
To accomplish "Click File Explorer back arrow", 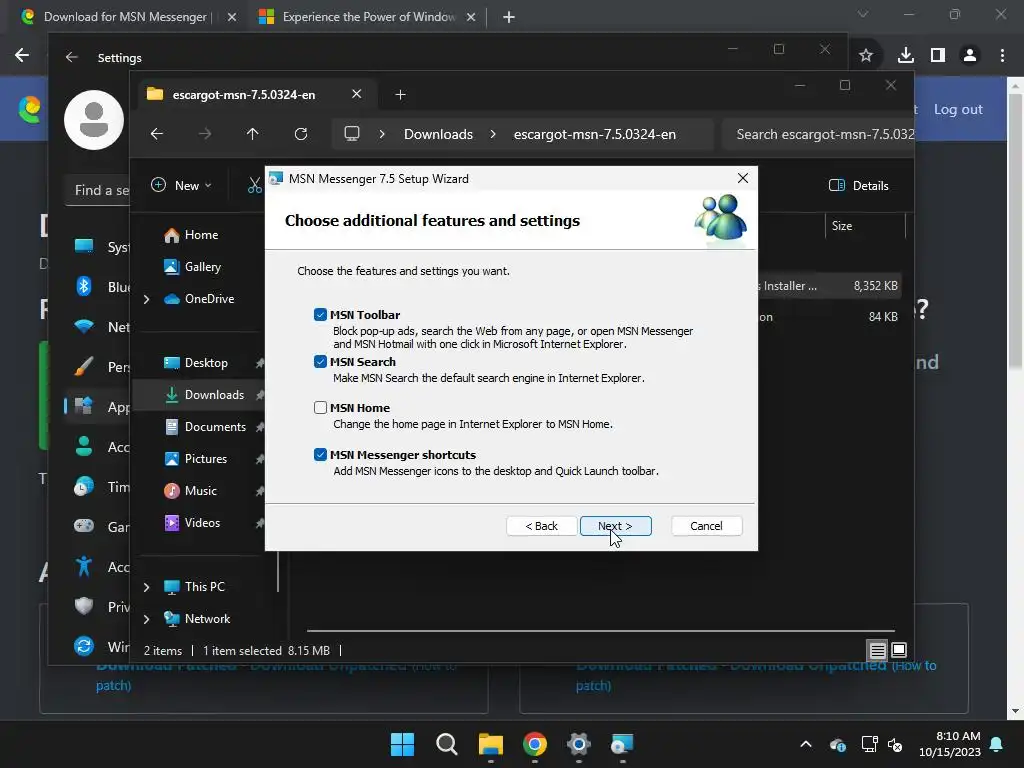I will (157, 134).
